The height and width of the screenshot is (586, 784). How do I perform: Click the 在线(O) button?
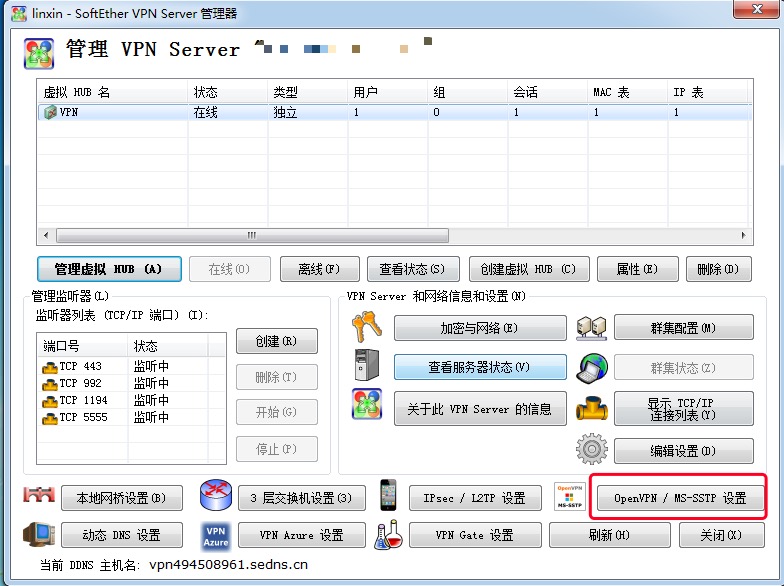[230, 270]
